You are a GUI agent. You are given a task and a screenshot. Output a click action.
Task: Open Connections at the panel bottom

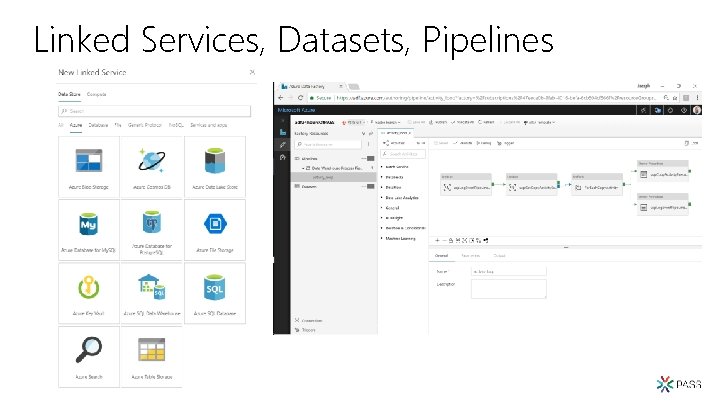click(309, 321)
